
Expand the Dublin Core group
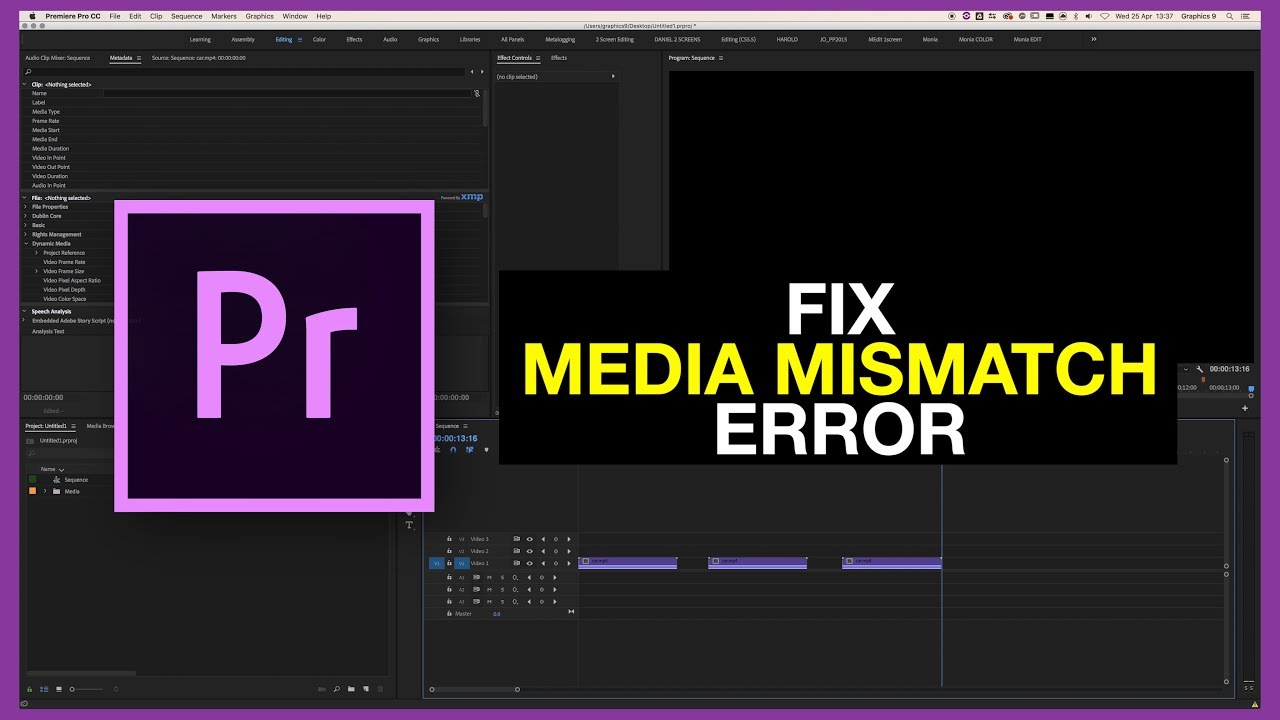26,216
